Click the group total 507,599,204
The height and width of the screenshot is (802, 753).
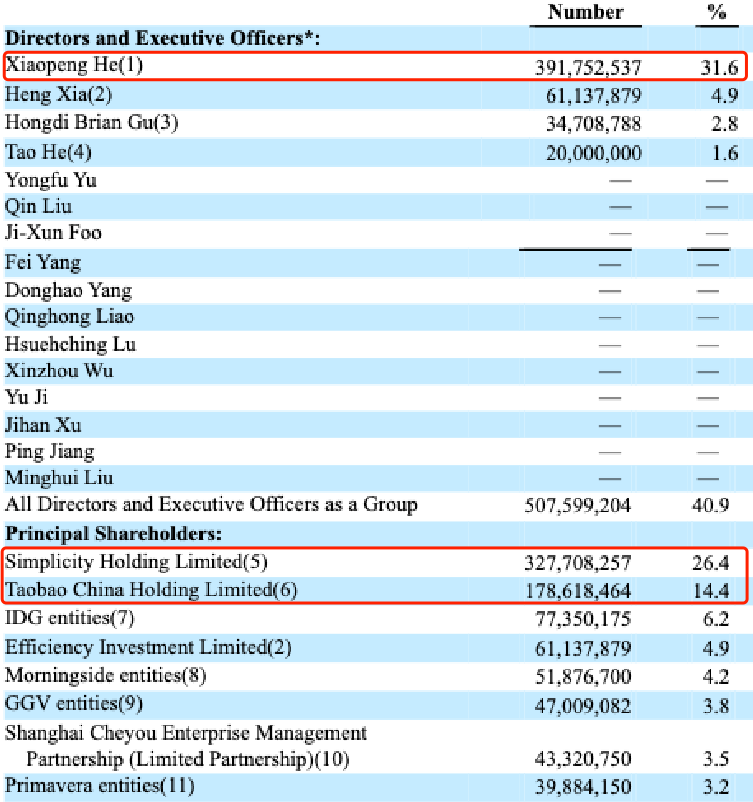click(578, 505)
